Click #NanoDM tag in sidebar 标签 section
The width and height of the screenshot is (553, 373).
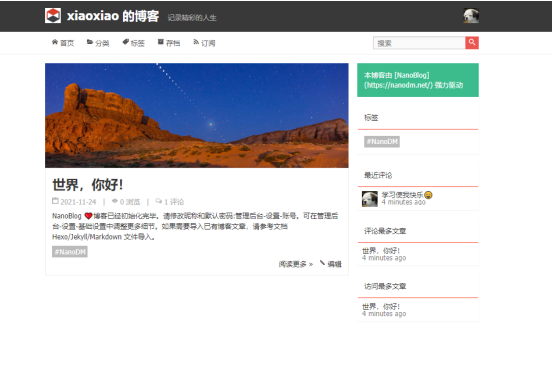tap(382, 141)
